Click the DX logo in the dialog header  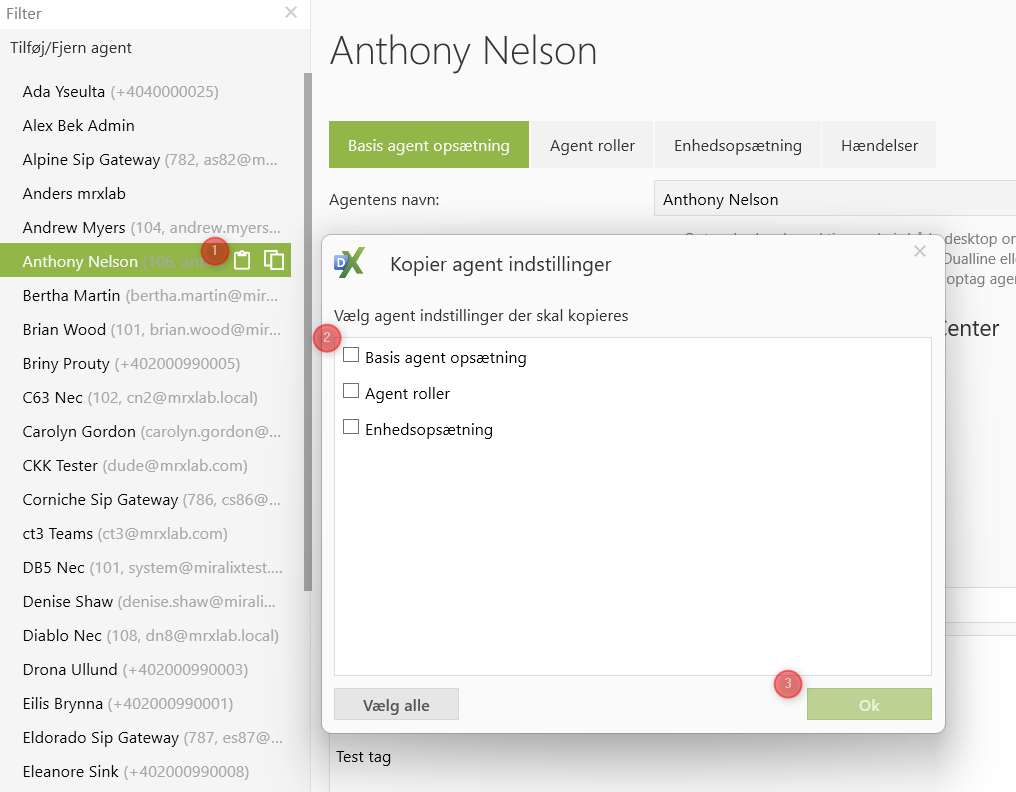point(349,263)
